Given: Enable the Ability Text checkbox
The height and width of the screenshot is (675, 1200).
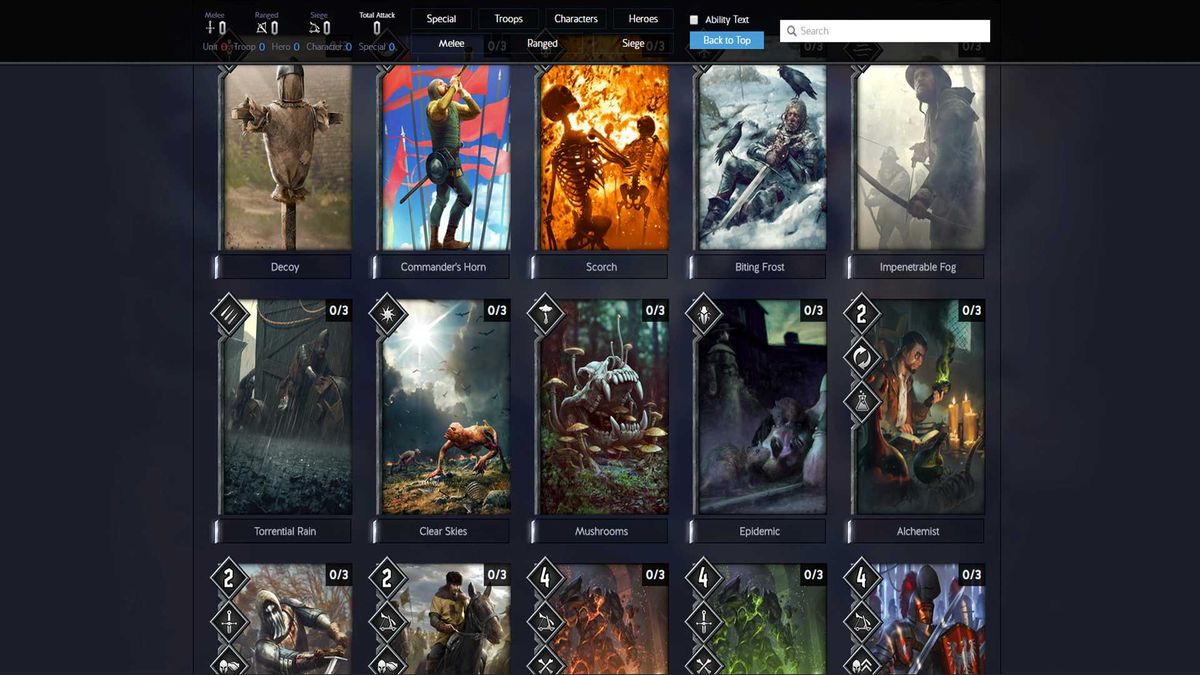Looking at the screenshot, I should (x=694, y=20).
